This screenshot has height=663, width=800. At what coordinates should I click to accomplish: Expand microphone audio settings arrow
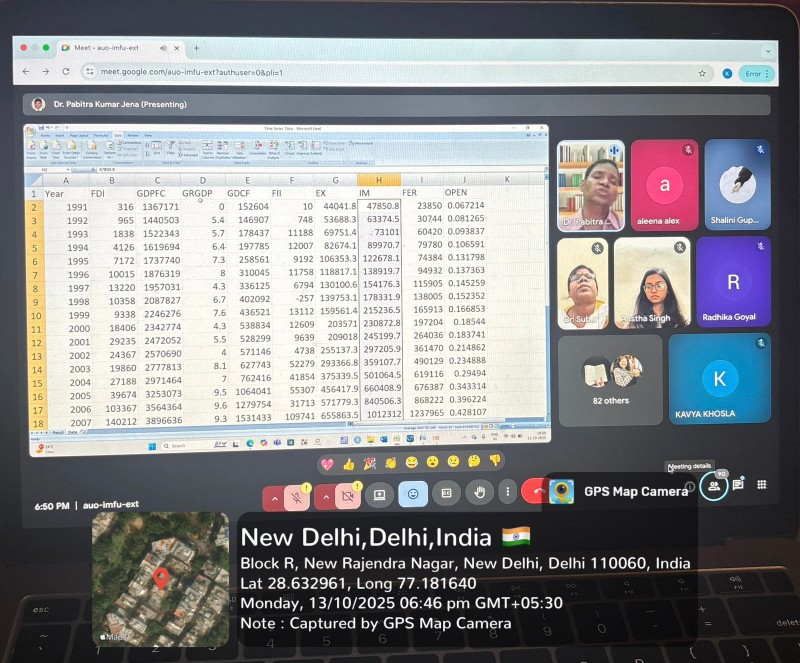(x=273, y=496)
